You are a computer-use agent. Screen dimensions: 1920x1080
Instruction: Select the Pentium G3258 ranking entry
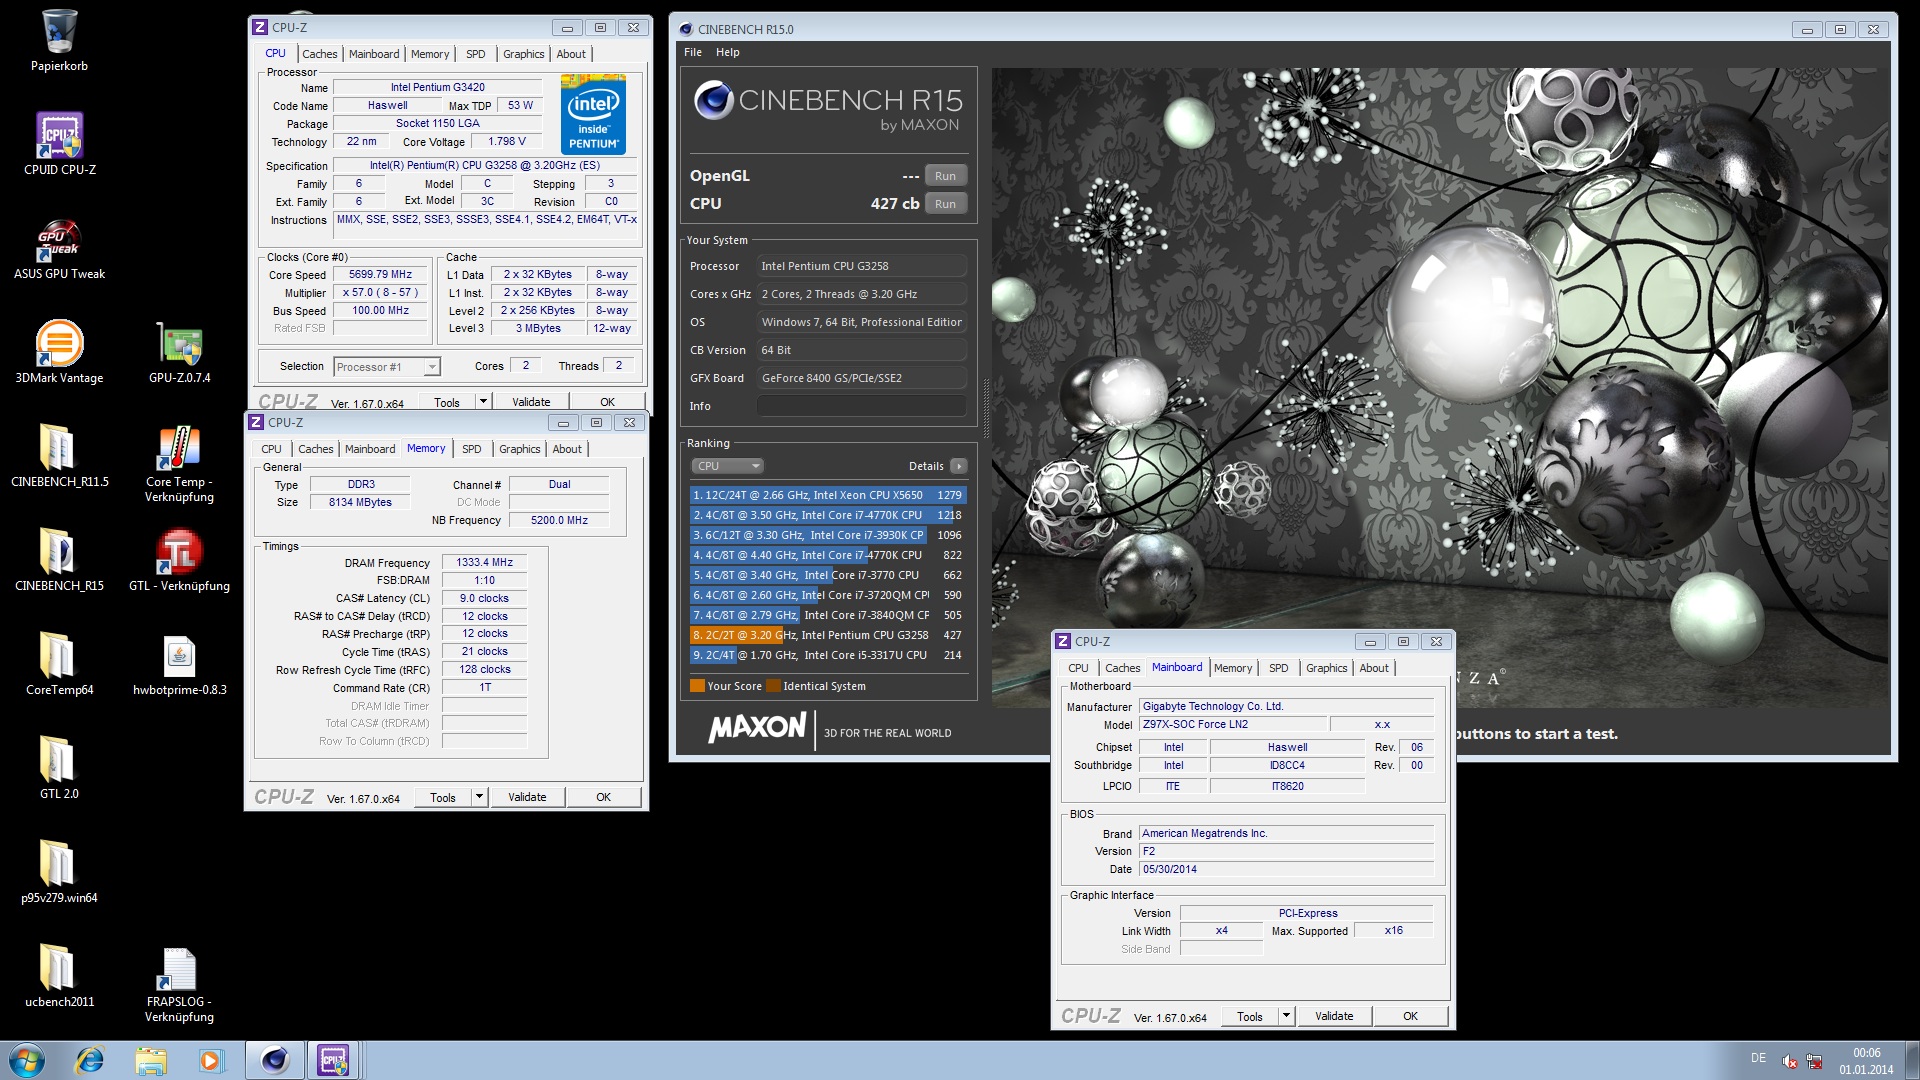click(x=827, y=635)
